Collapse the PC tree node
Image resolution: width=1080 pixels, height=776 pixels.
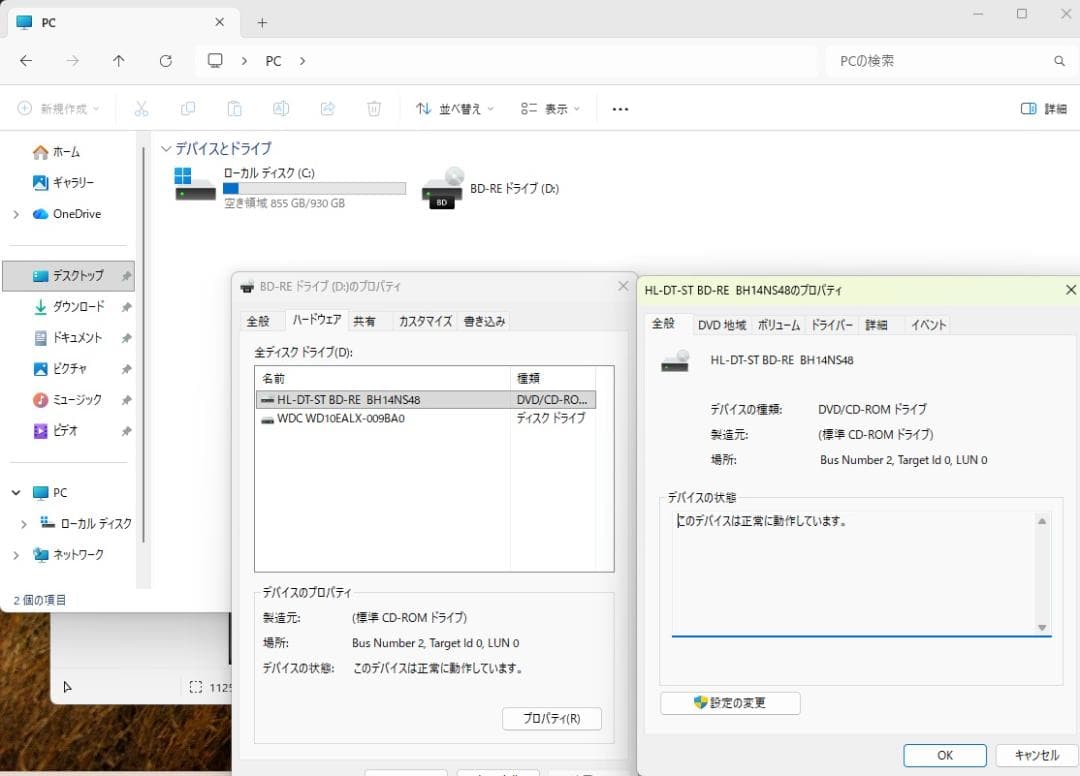click(16, 492)
